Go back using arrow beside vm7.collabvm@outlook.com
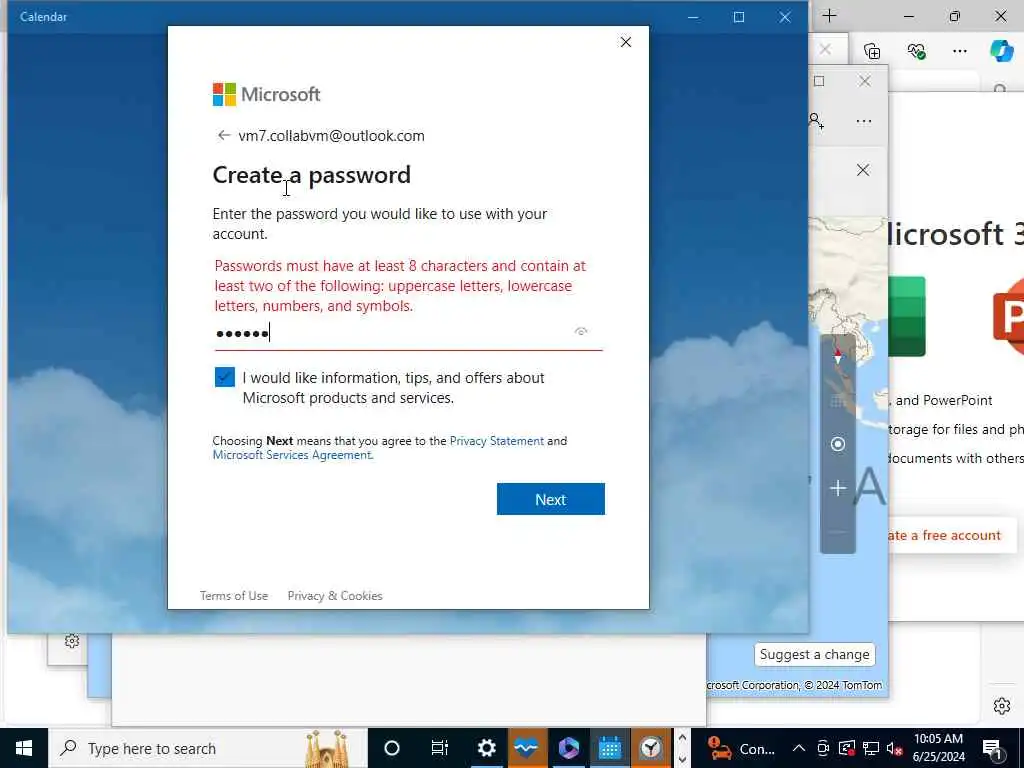The image size is (1024, 768). click(x=223, y=135)
